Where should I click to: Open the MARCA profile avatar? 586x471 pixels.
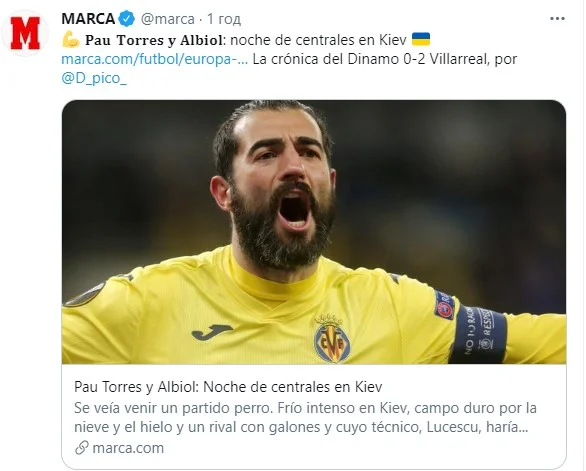25,33
